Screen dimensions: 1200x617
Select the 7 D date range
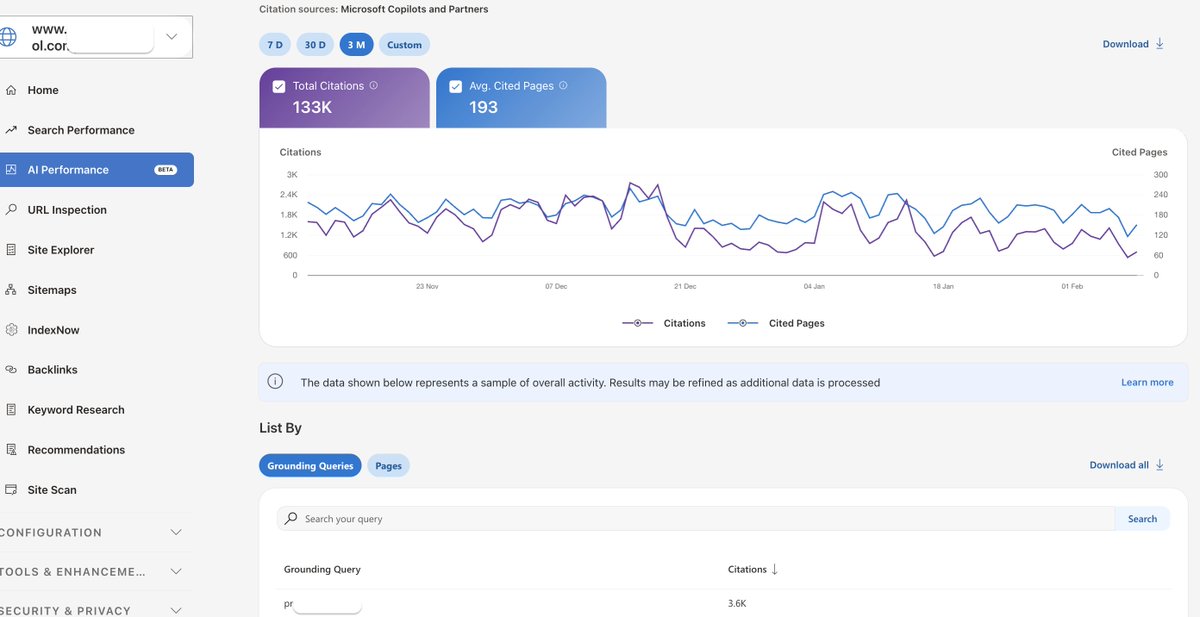[275, 45]
